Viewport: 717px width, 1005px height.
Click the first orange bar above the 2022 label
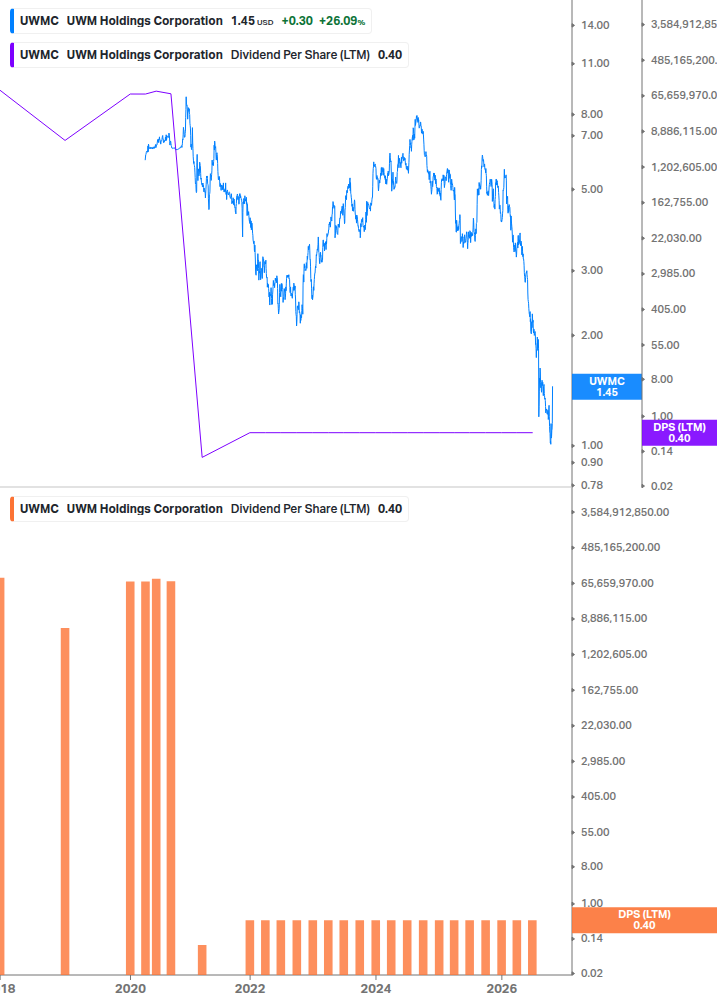pos(250,947)
